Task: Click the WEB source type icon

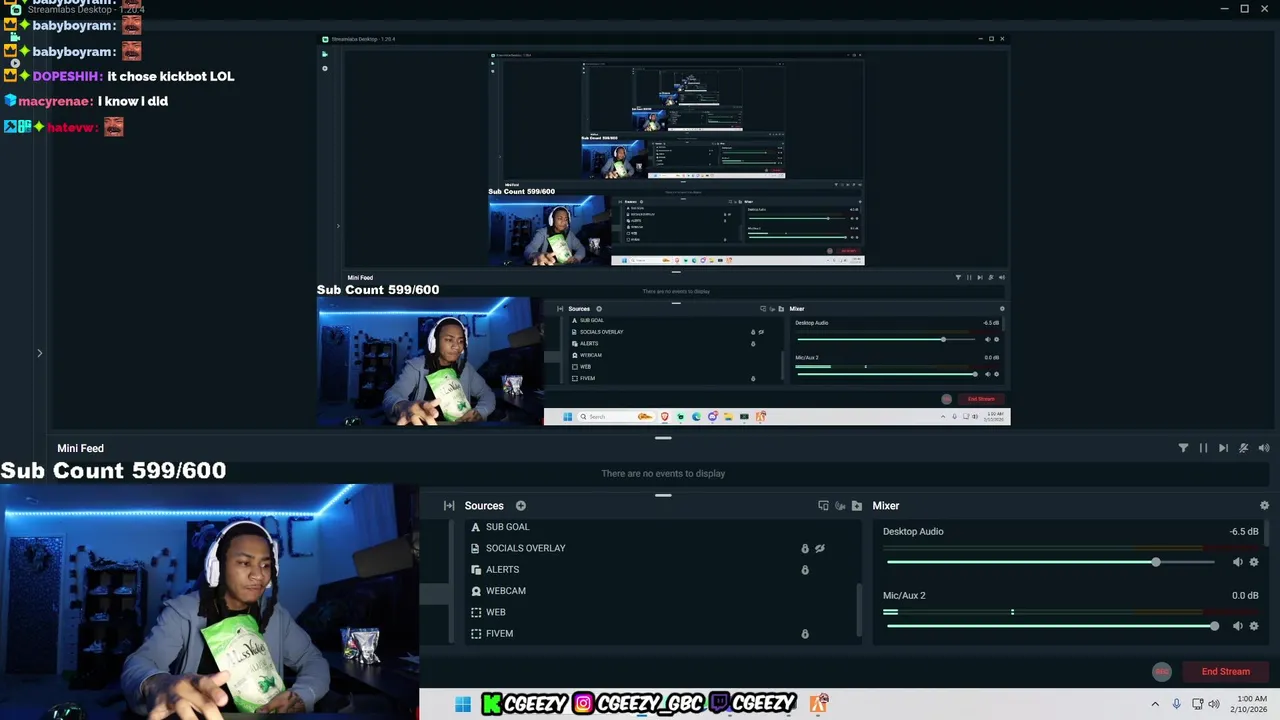Action: [x=476, y=612]
